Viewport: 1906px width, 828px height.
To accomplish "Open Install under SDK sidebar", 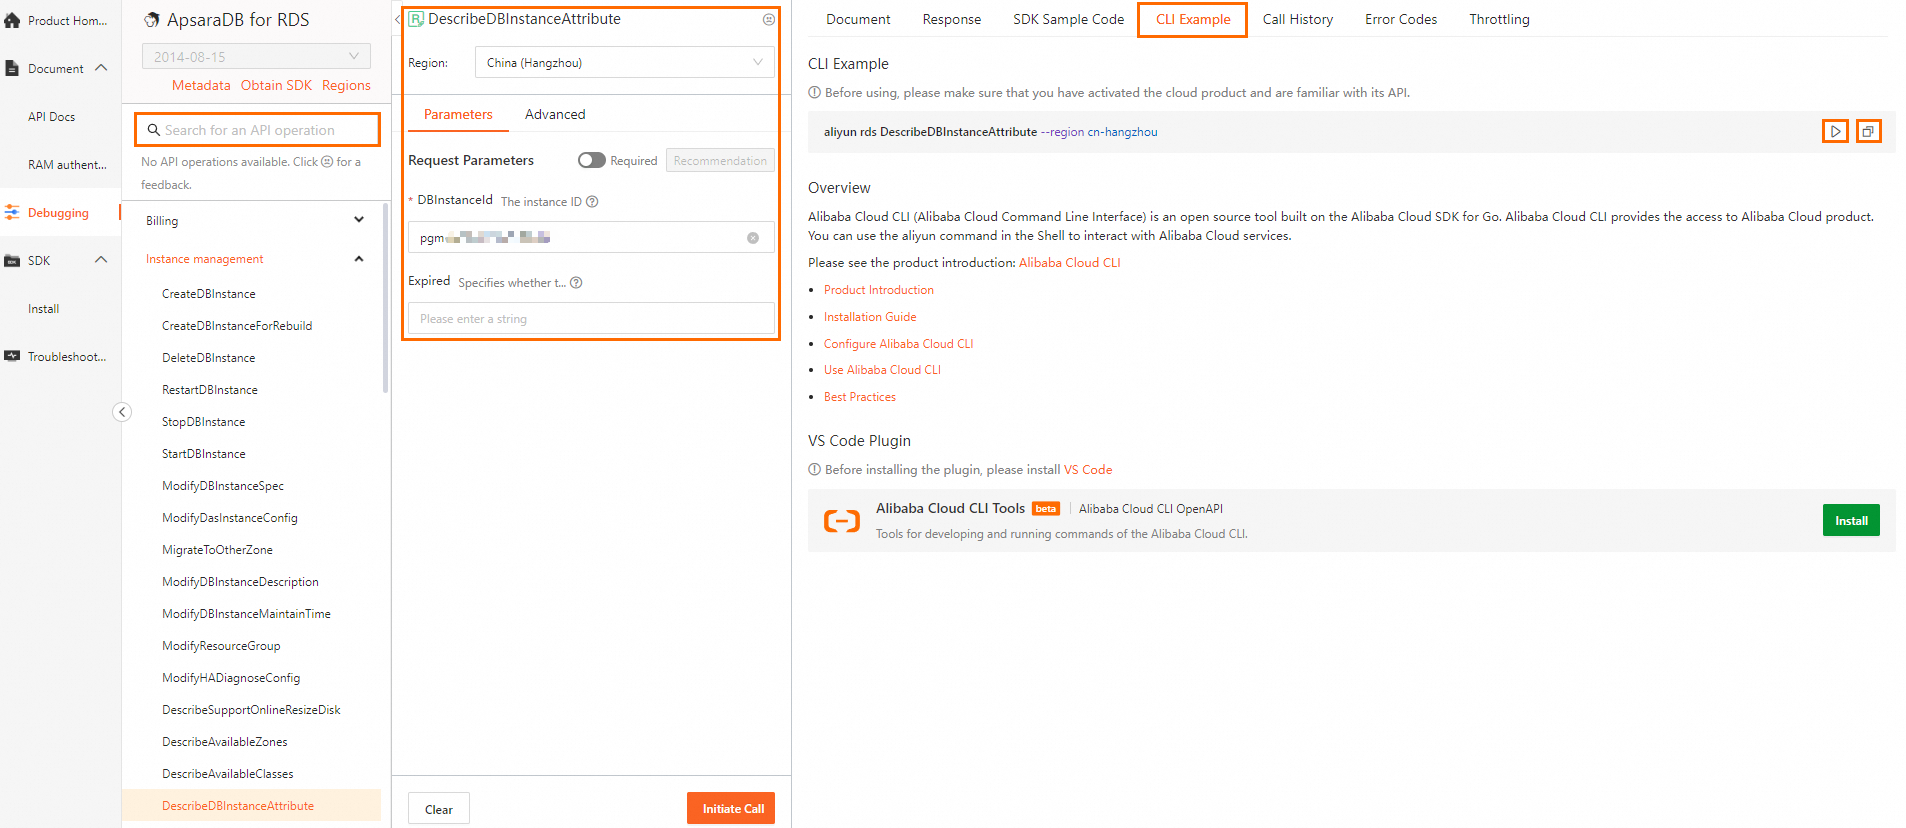I will pos(44,309).
